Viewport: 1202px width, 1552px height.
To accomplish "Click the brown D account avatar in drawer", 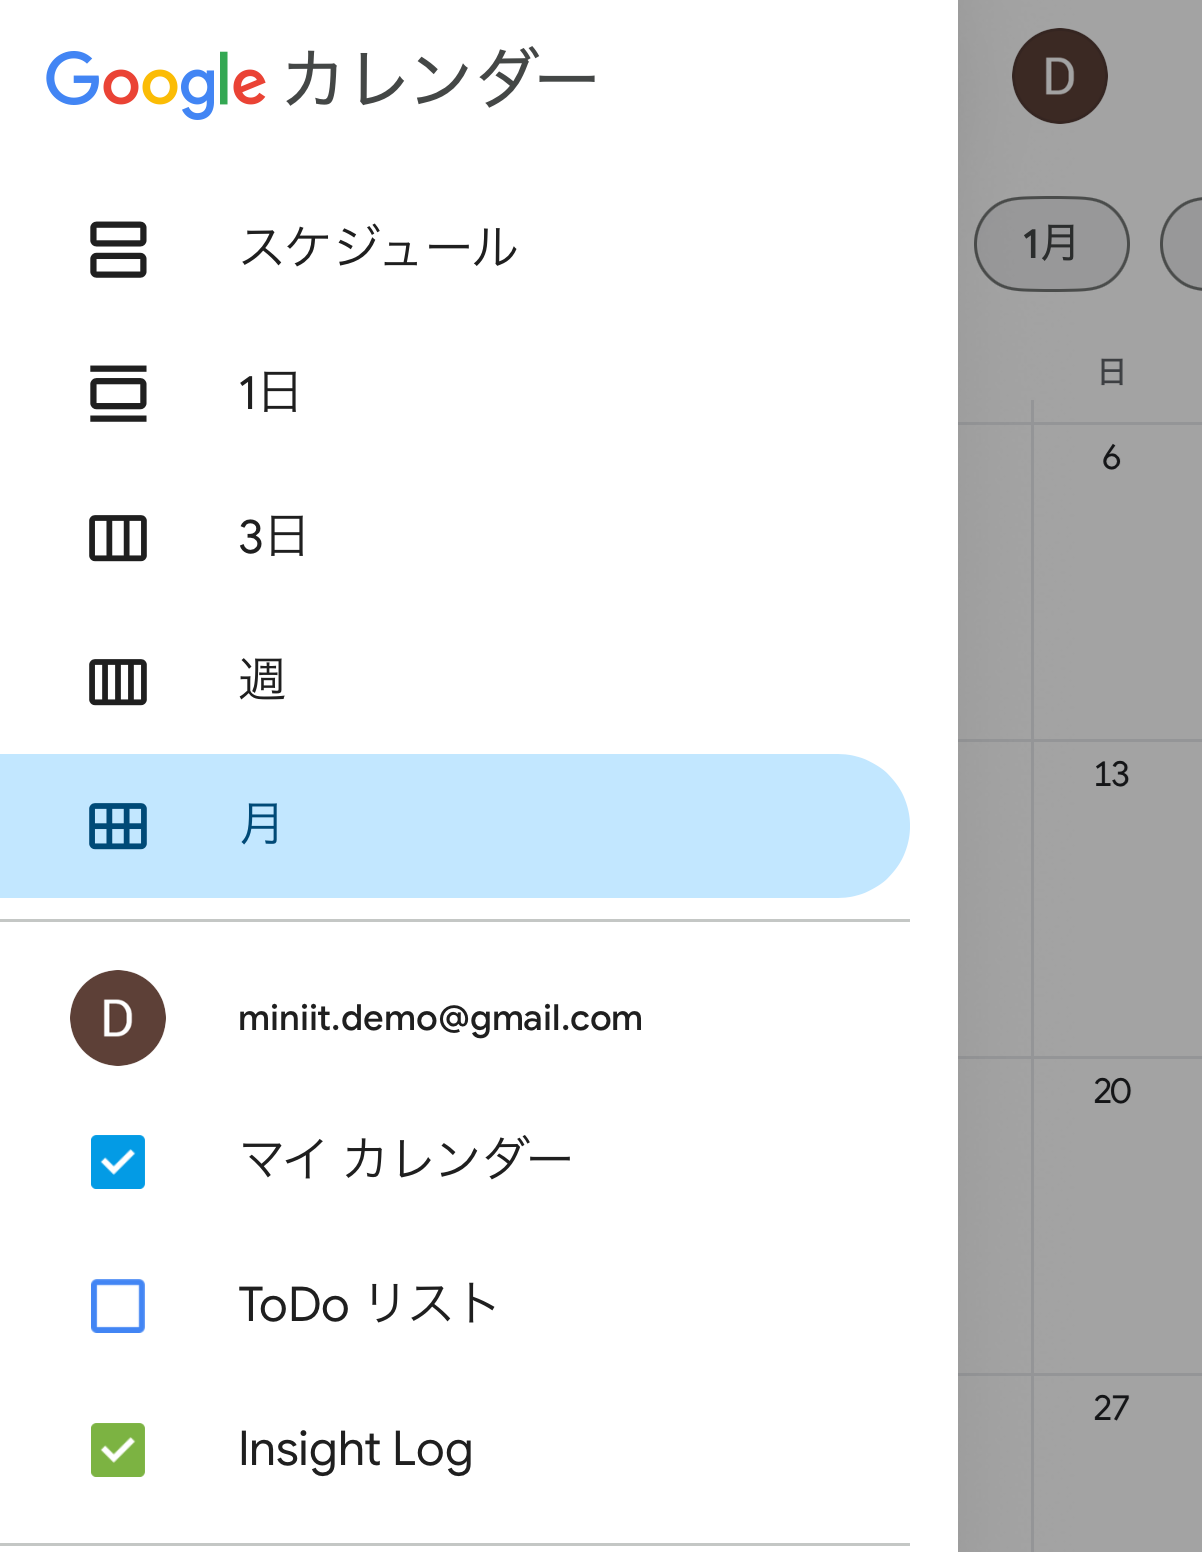I will point(118,1018).
